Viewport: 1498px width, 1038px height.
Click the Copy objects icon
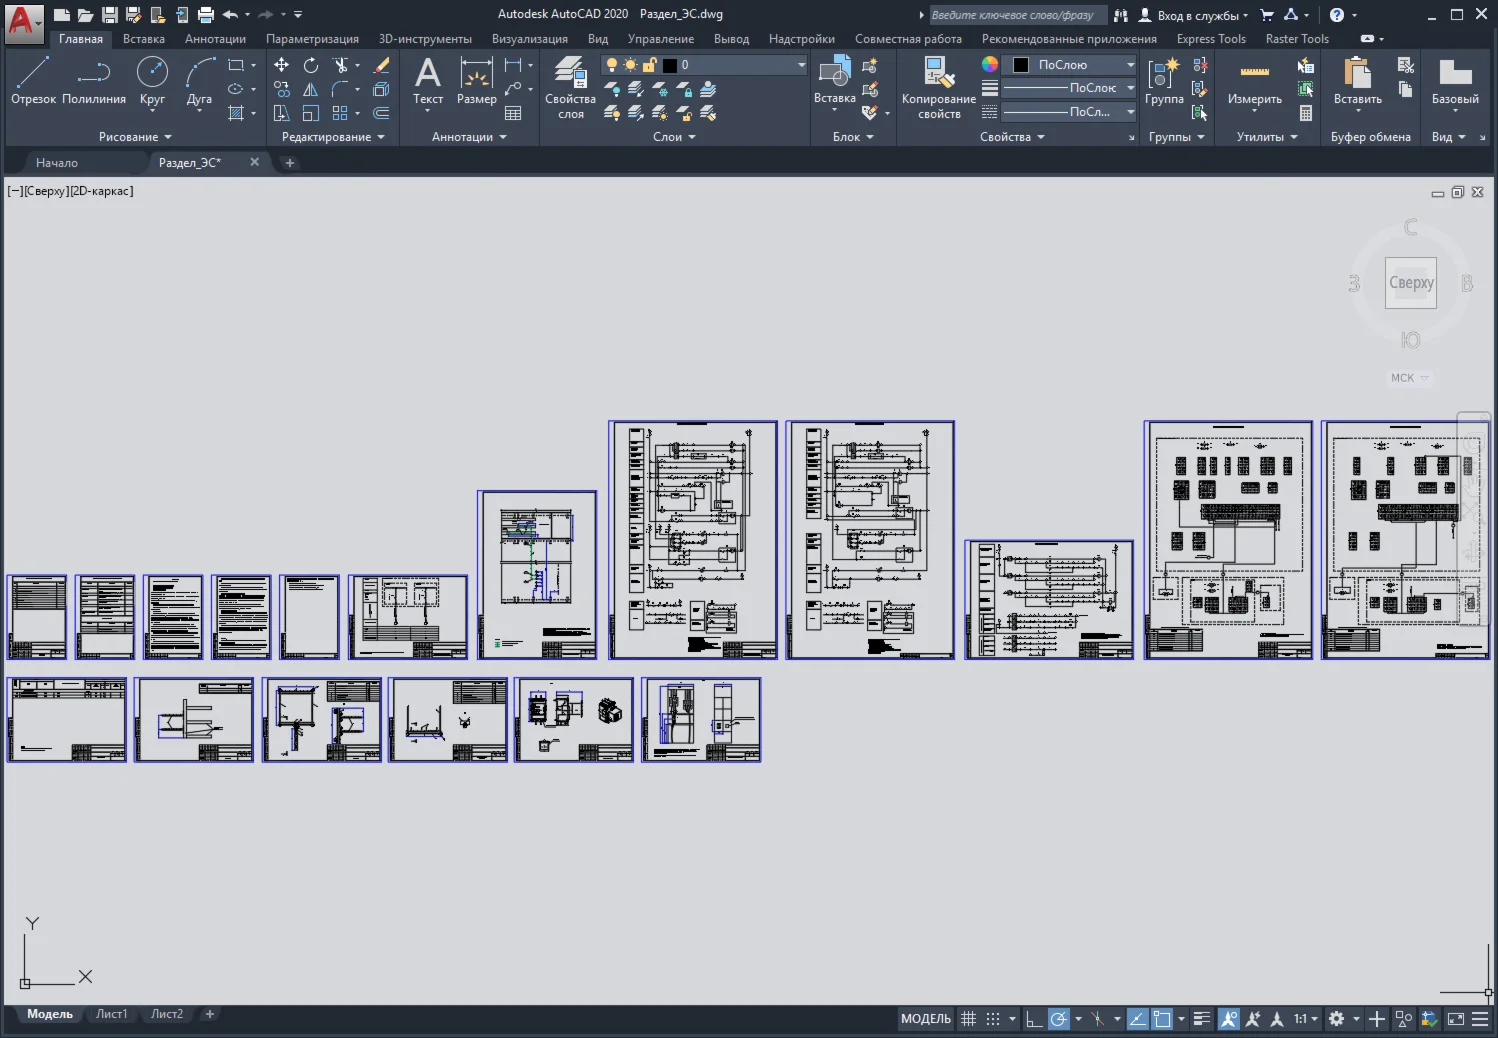click(282, 89)
